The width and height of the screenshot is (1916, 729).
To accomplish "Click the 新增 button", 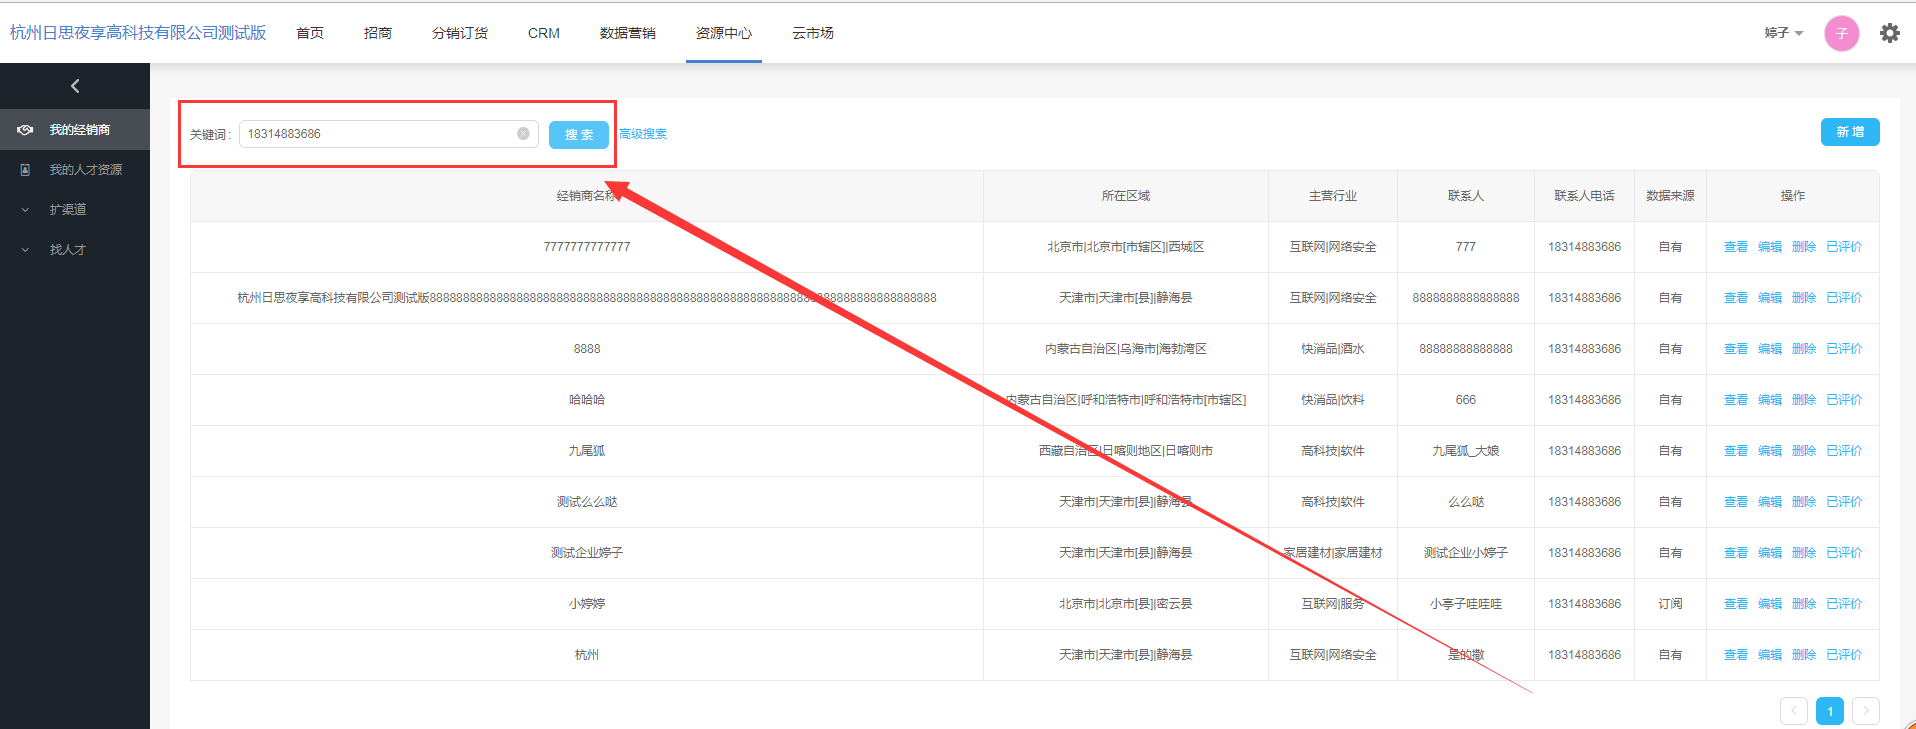I will (1849, 132).
